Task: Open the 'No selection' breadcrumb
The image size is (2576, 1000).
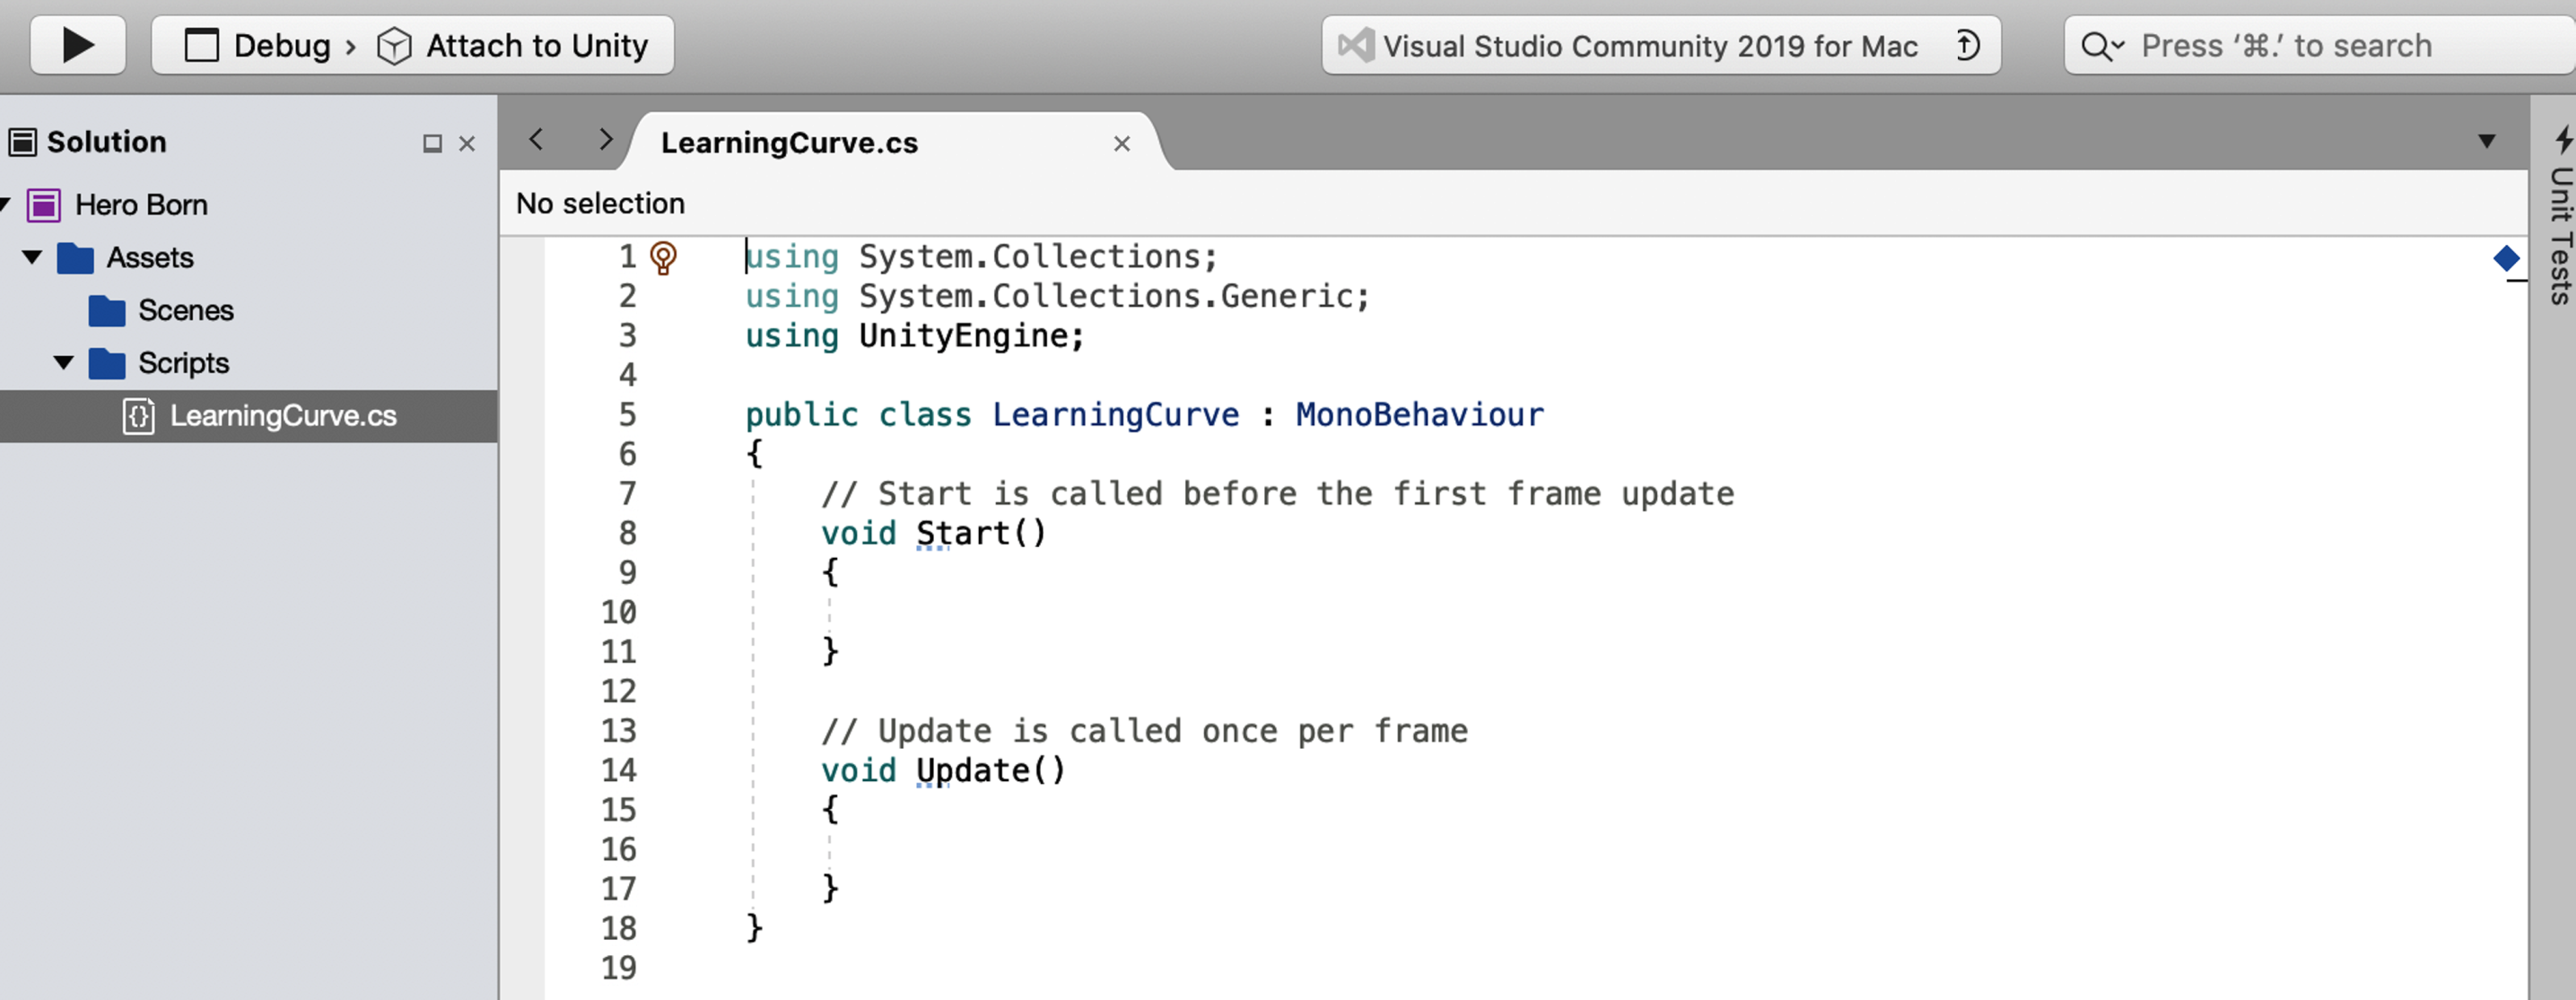Action: click(600, 204)
